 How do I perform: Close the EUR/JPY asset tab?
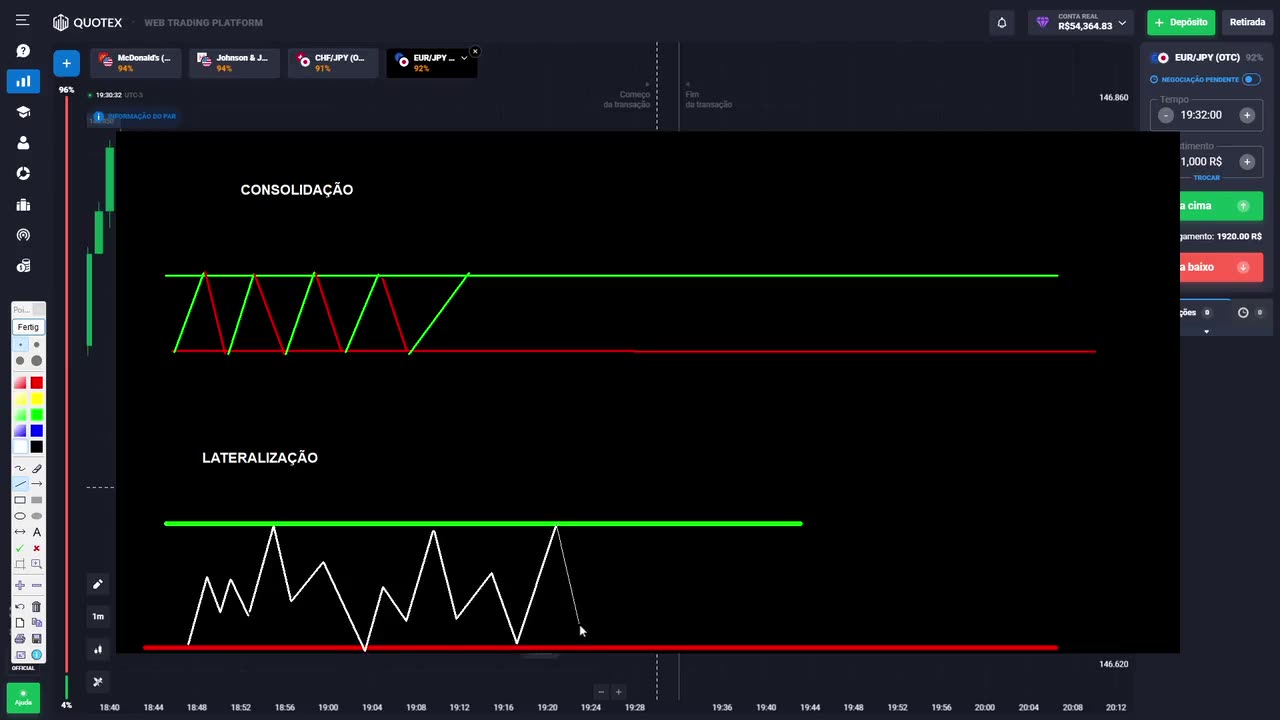(475, 51)
